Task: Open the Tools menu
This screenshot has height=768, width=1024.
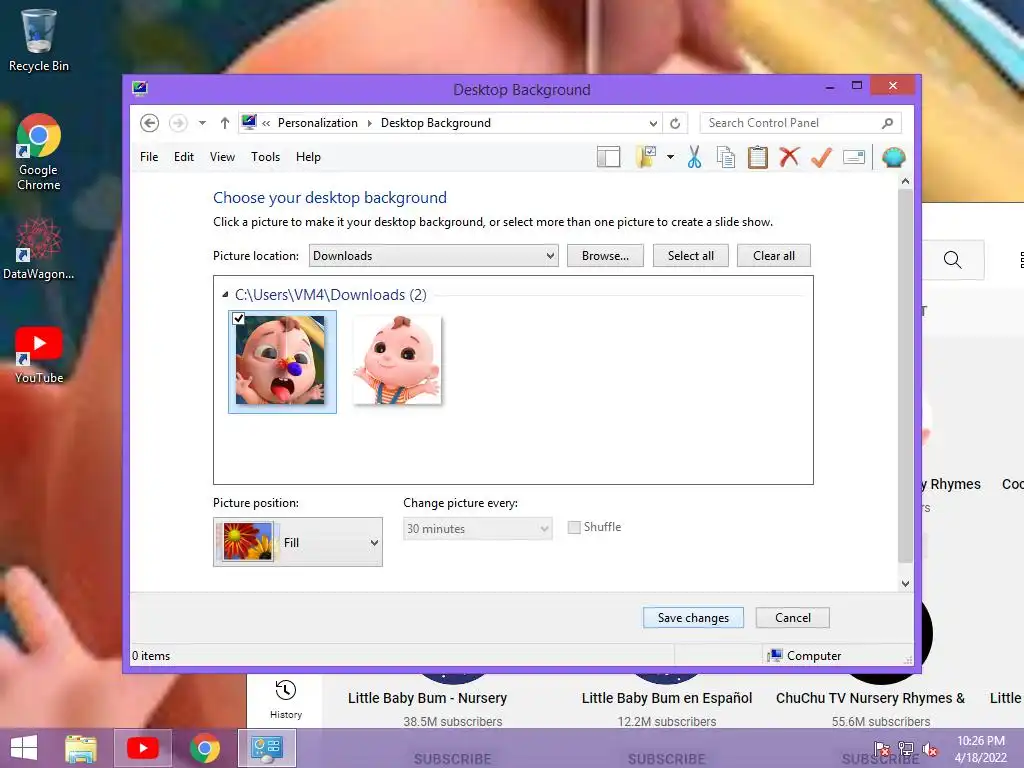Action: tap(265, 157)
